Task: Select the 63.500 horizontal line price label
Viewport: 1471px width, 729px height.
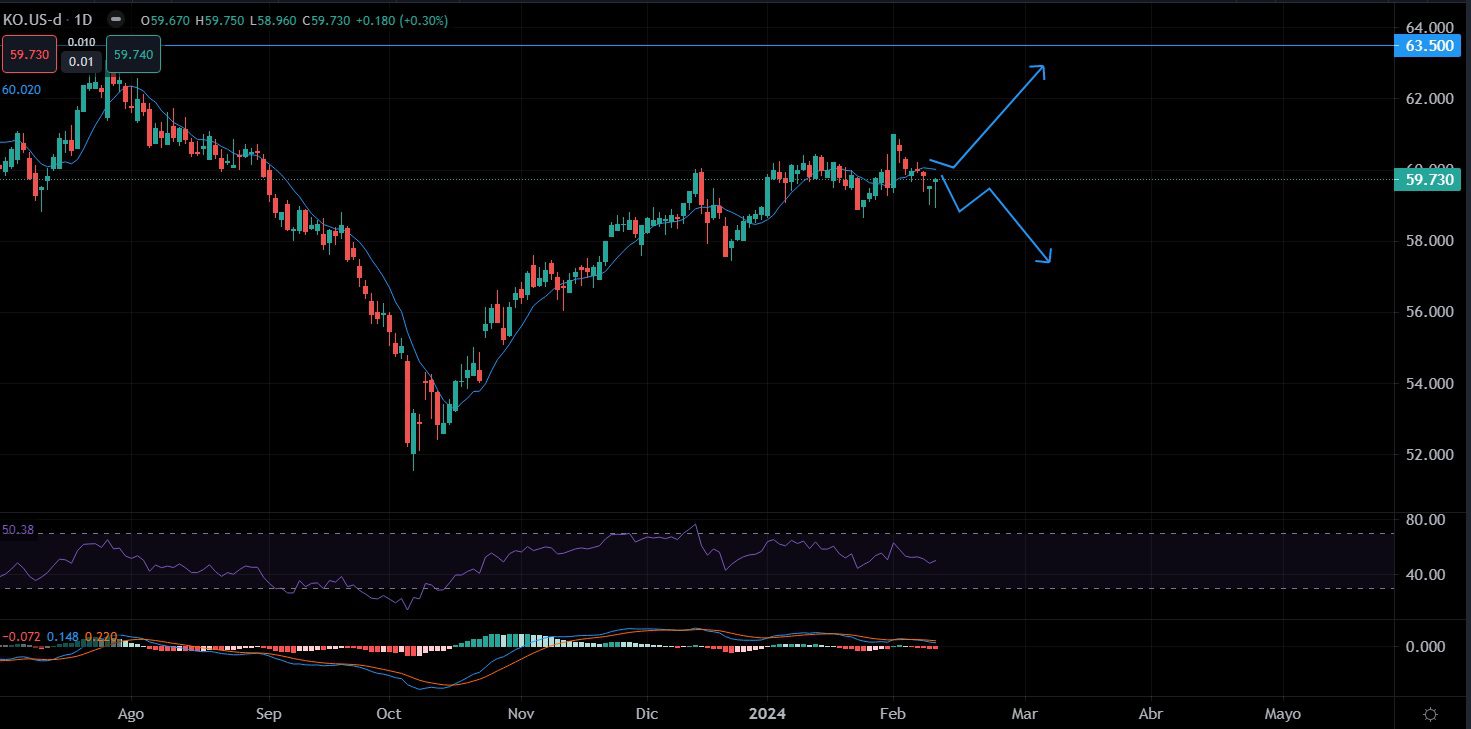Action: [1429, 45]
